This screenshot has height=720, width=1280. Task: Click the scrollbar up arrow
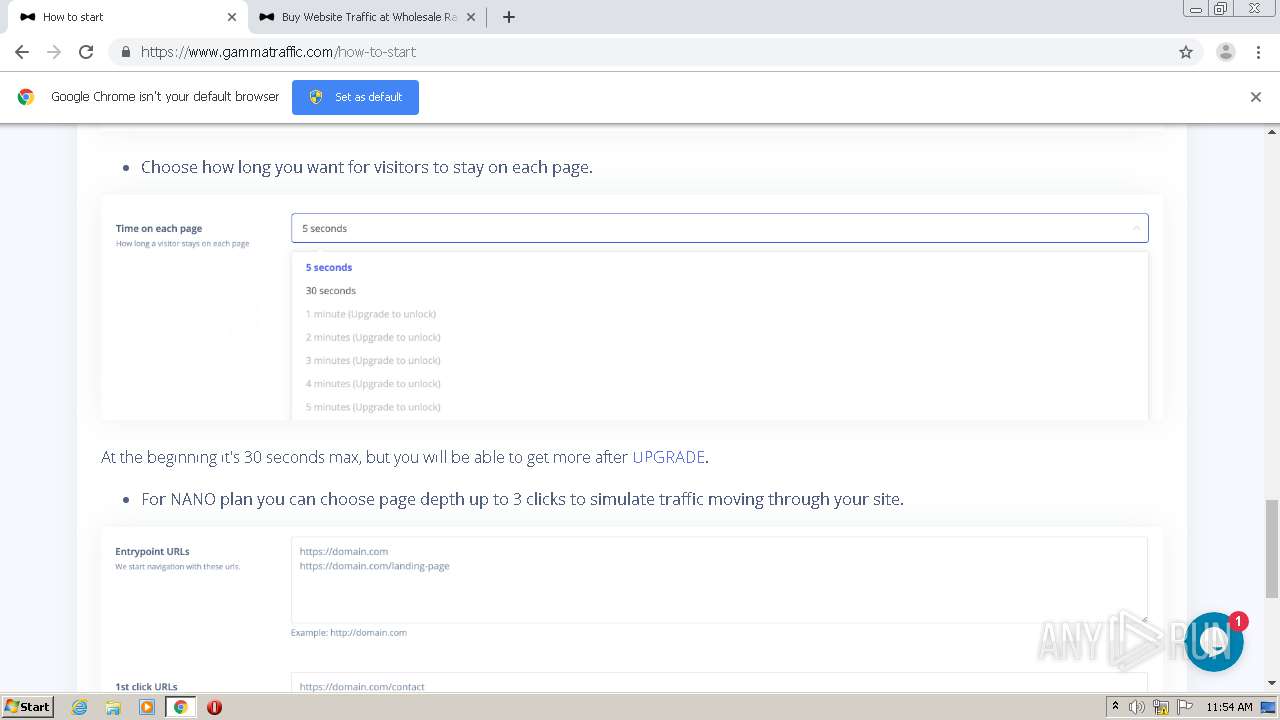tap(1272, 131)
